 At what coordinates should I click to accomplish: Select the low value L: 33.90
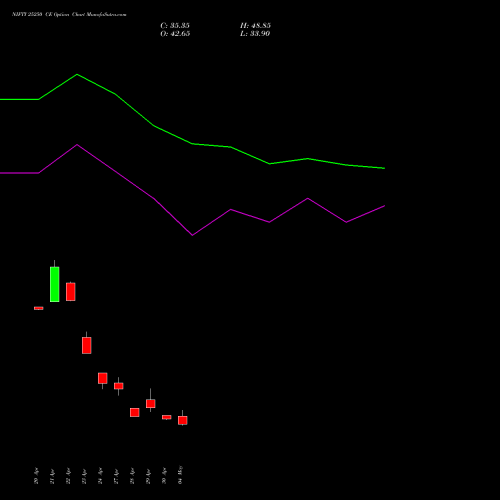(x=255, y=34)
